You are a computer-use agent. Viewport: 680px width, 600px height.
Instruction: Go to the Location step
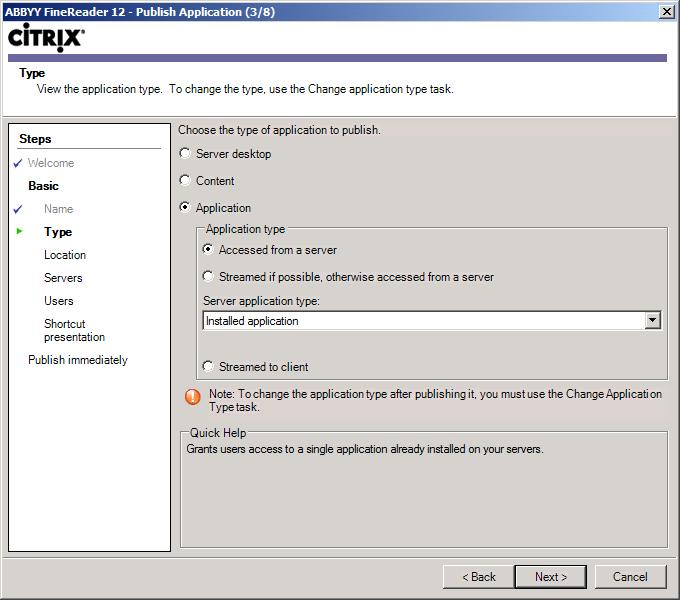tap(65, 255)
